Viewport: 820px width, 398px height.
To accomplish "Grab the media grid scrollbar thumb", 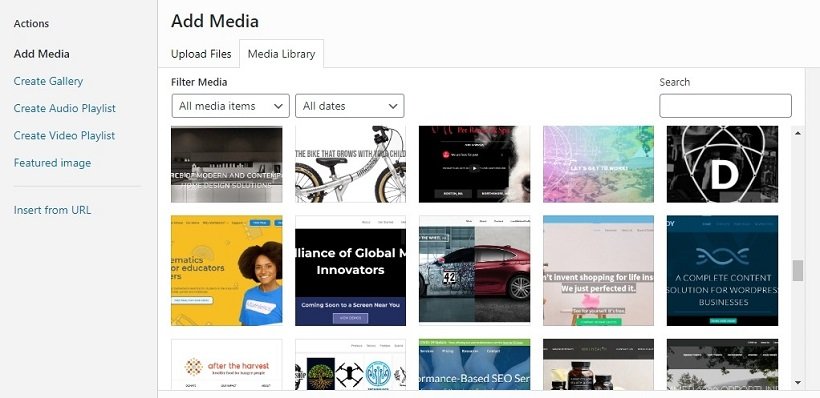I will (798, 270).
